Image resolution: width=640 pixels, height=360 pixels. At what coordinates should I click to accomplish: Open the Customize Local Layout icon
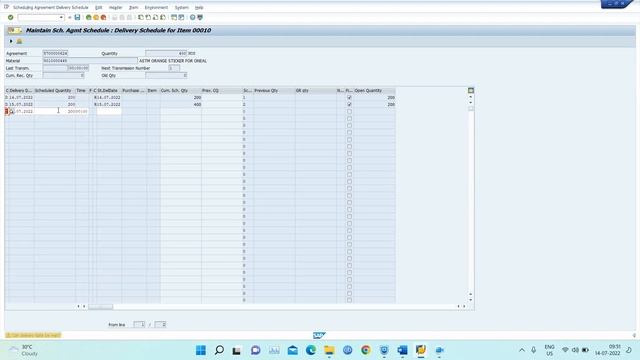point(200,18)
